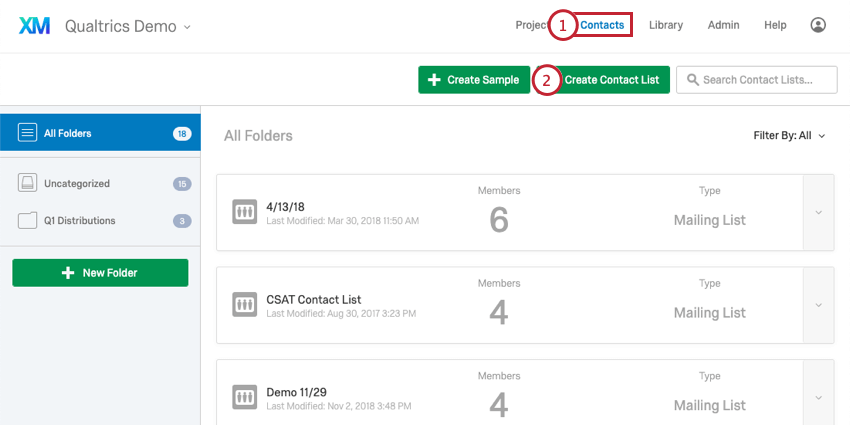Open the Qualtrics Demo account dropdown
The width and height of the screenshot is (850, 425).
click(x=128, y=26)
